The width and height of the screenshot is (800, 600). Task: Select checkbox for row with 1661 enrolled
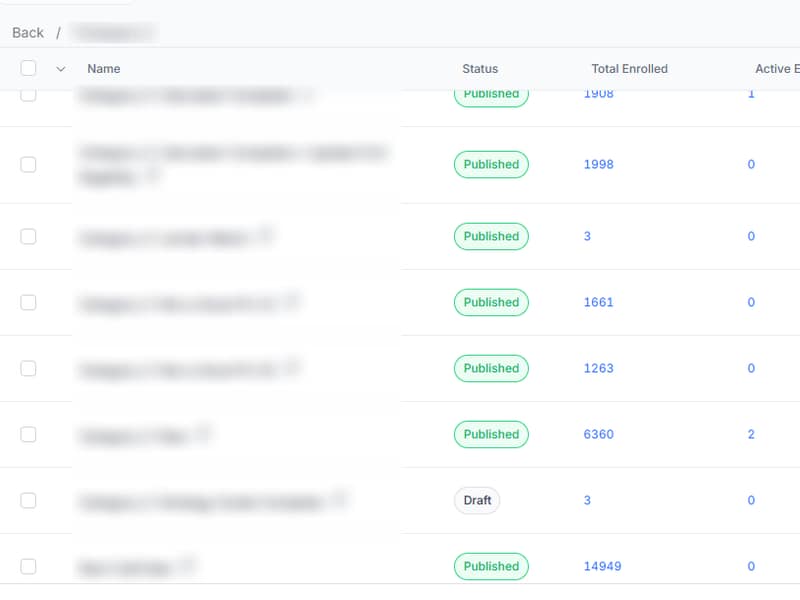(x=29, y=302)
